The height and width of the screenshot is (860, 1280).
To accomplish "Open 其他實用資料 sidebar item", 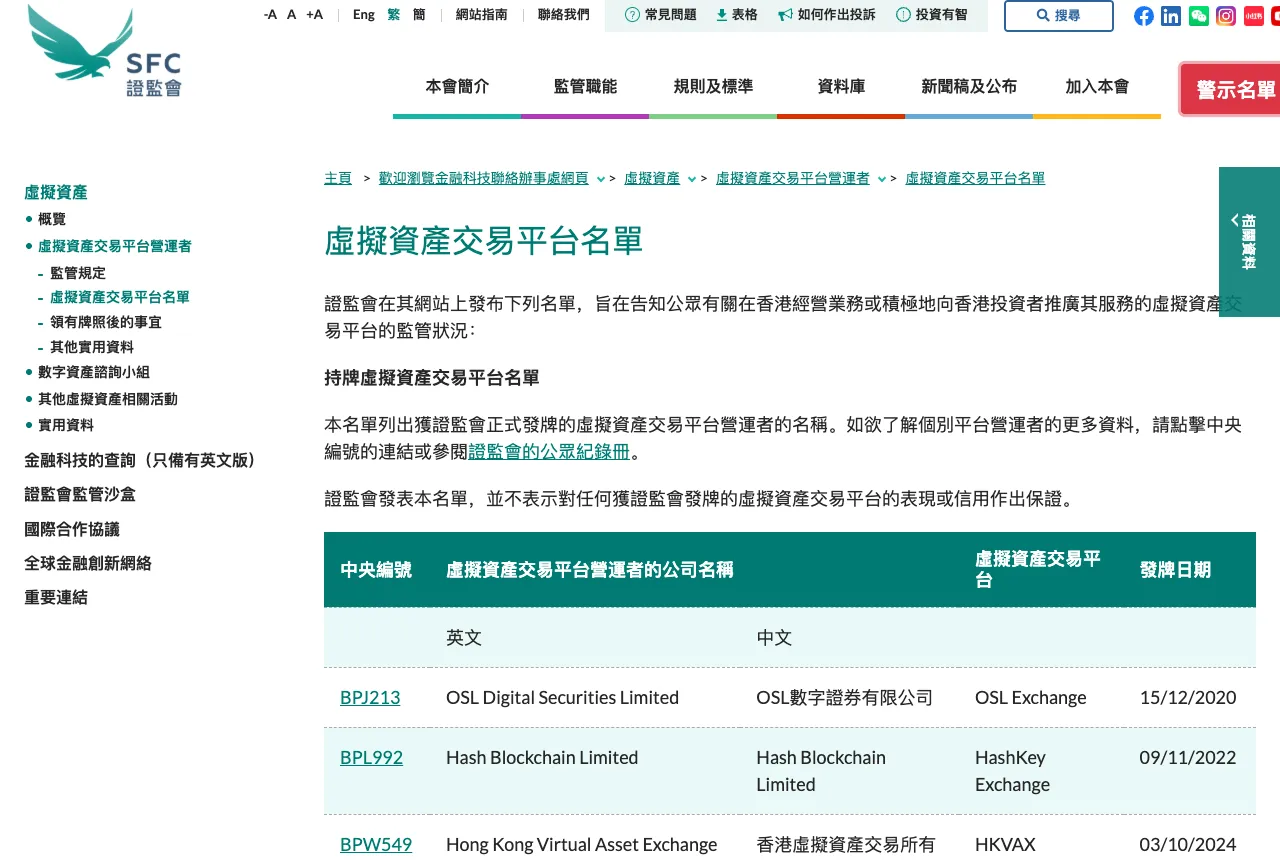I will point(92,347).
